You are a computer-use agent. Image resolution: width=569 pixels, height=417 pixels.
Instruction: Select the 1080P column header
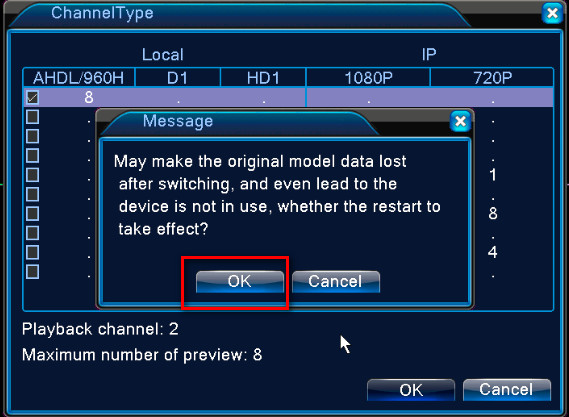(368, 78)
